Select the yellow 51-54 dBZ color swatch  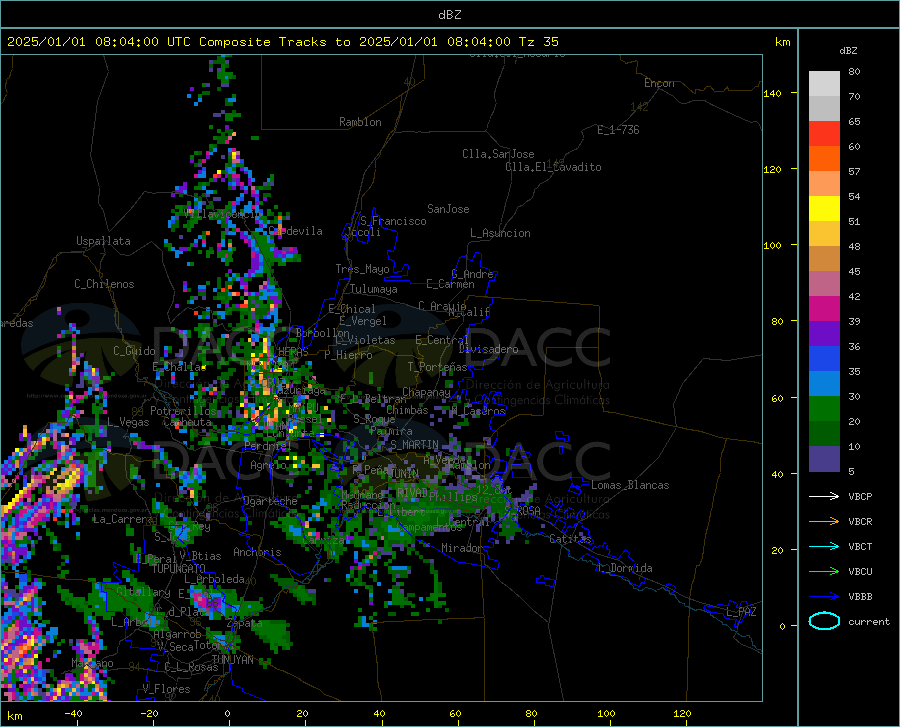pyautogui.click(x=824, y=209)
